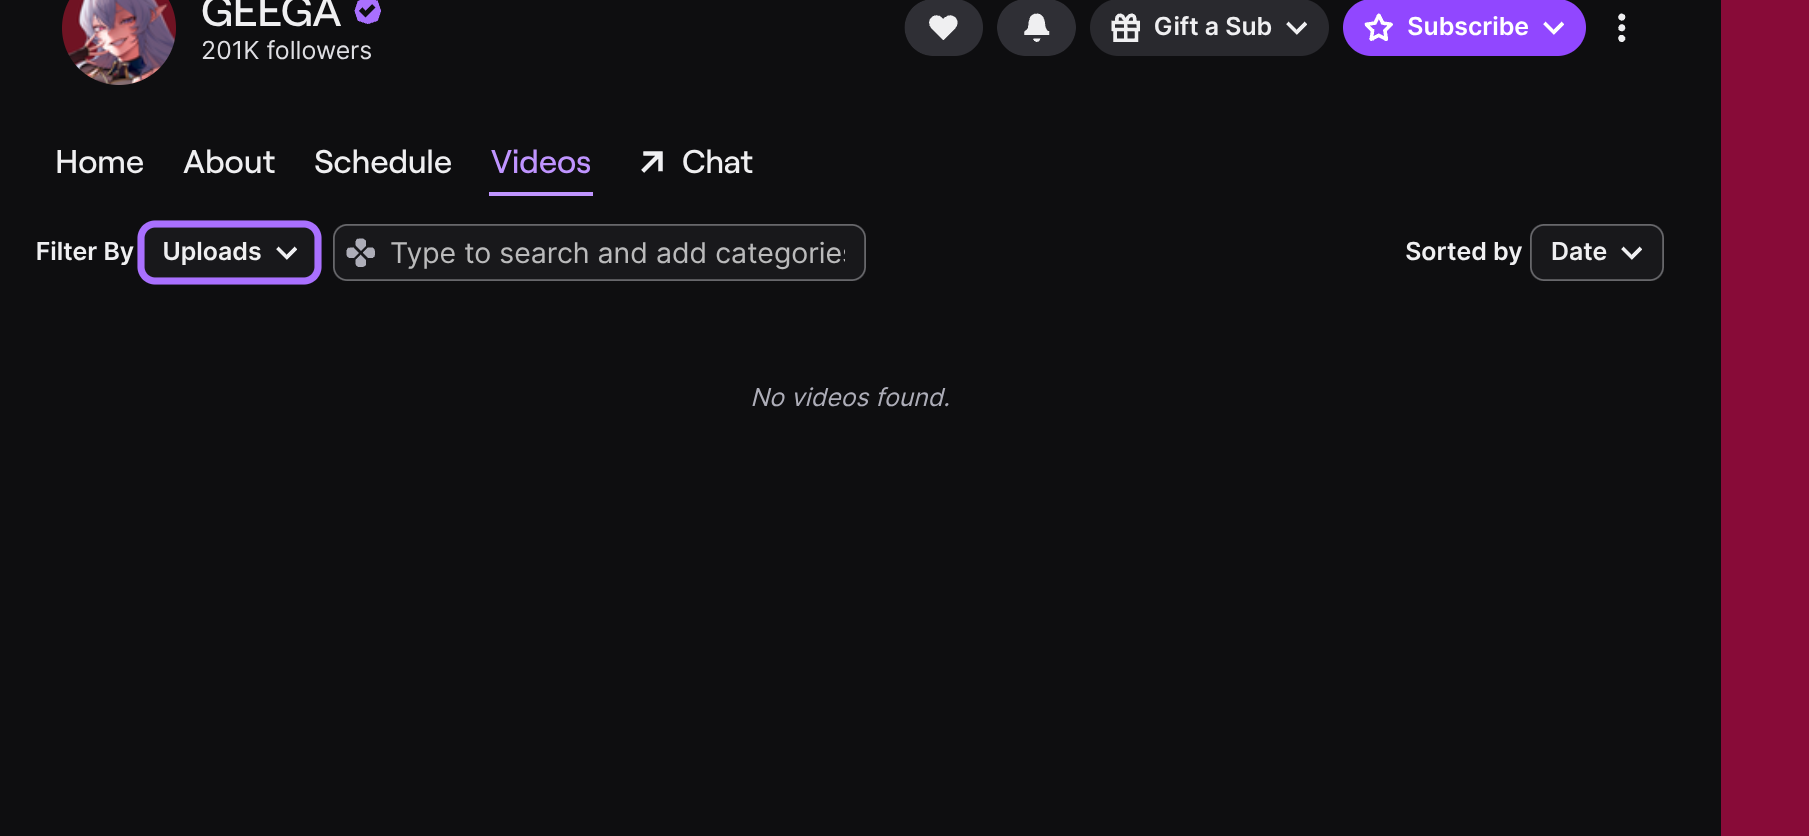Click the pop-out arrow beside Chat
Screen dimensions: 1809x836
[x=652, y=162]
